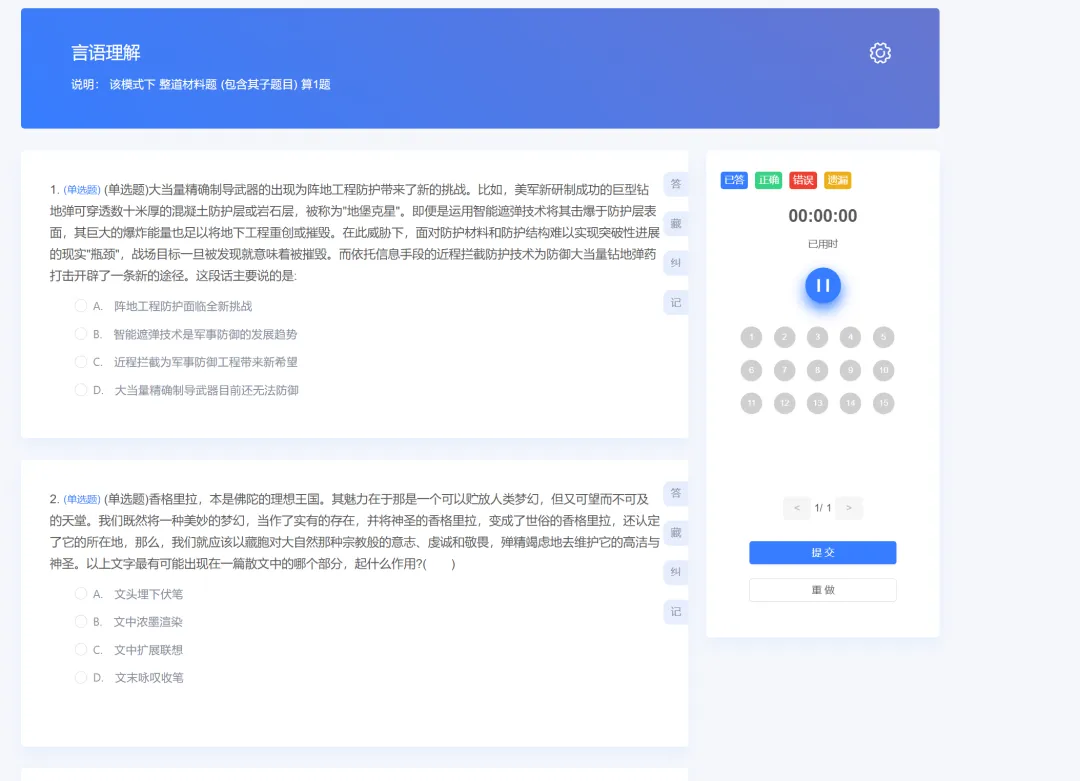Viewport: 1080px width, 781px height.
Task: Jump to question circle 13
Action: pyautogui.click(x=818, y=403)
